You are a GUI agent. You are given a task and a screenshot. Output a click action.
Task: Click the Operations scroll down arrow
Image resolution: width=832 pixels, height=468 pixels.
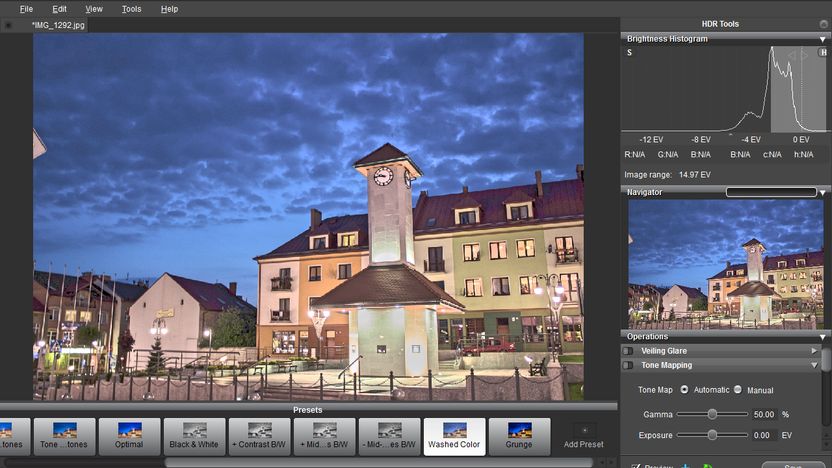pyautogui.click(x=827, y=446)
